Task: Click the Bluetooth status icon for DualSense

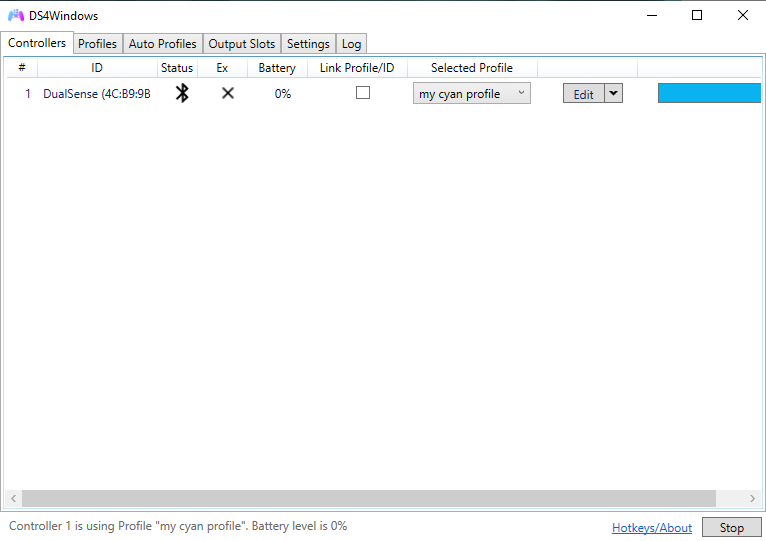Action: click(182, 93)
